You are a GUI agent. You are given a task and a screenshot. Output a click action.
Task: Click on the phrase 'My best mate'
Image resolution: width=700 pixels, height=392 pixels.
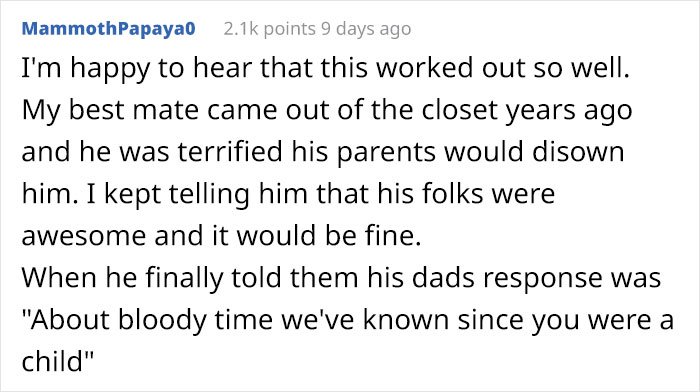[110, 111]
